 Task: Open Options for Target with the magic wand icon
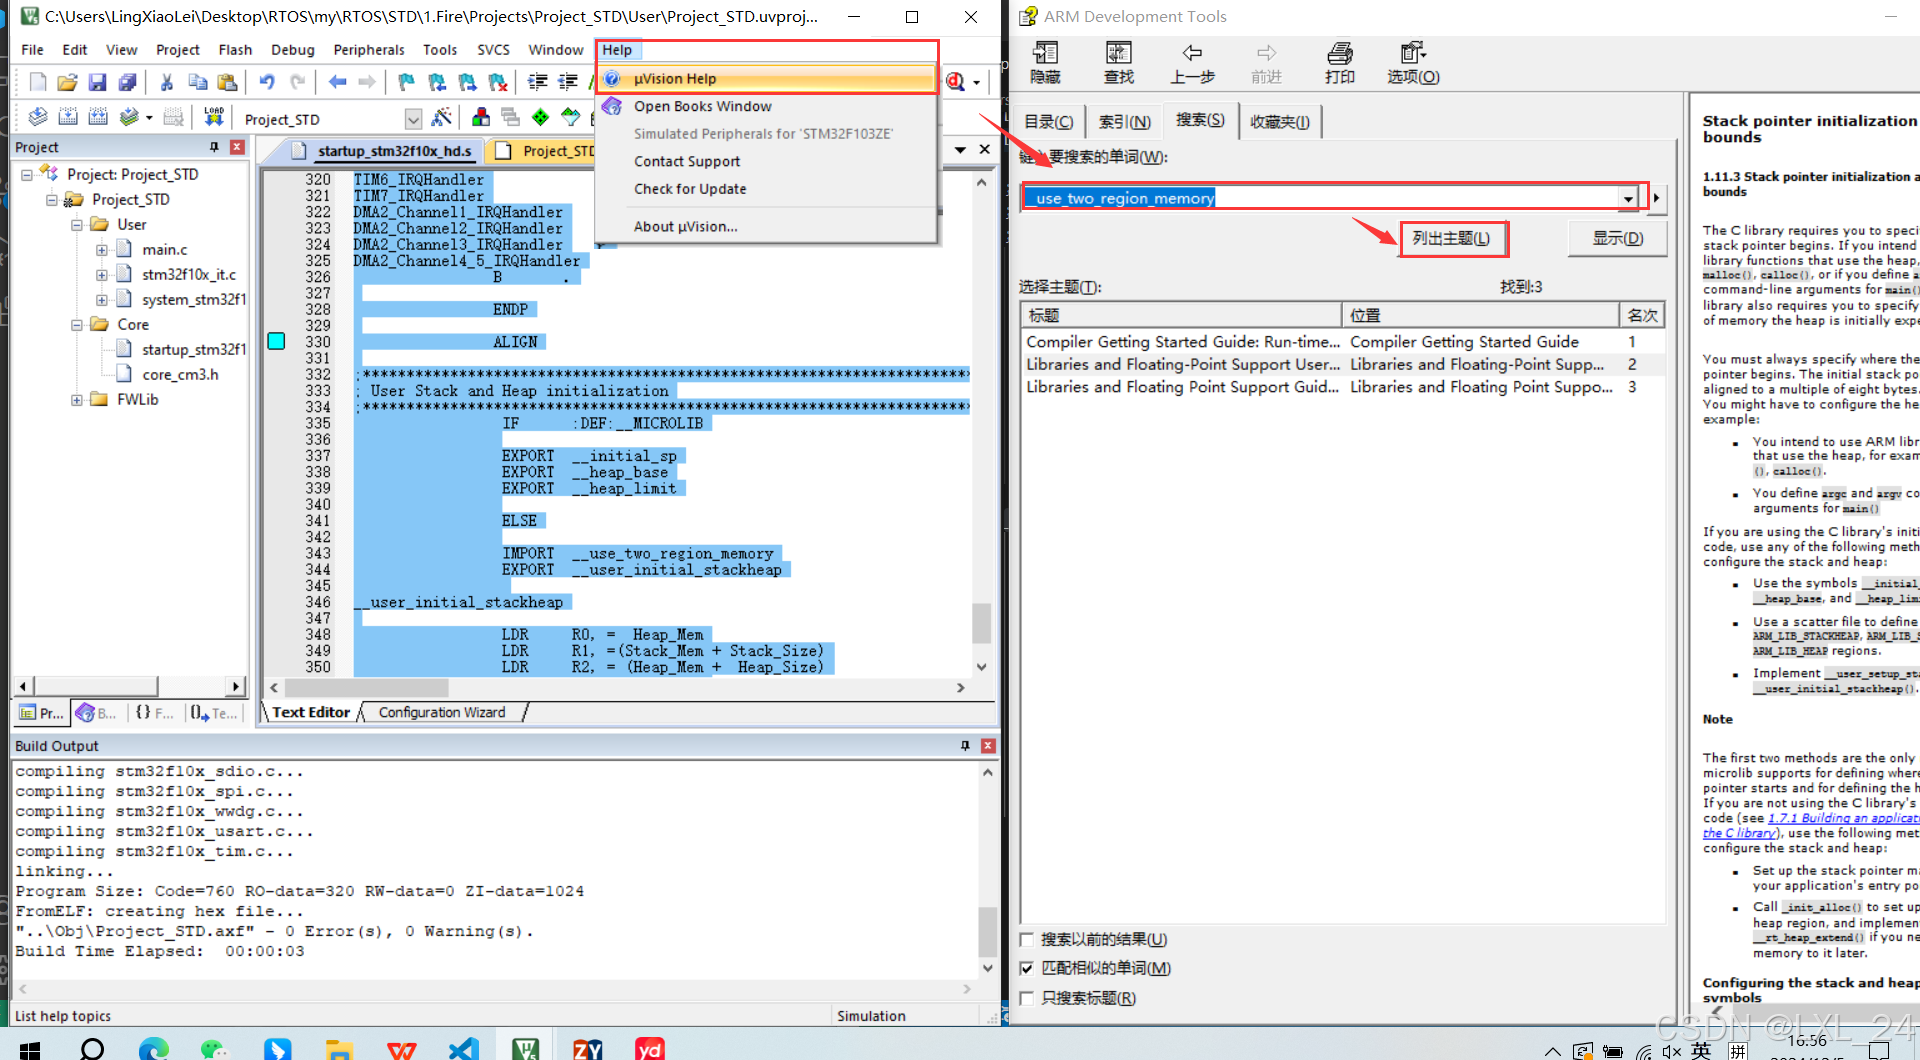[x=441, y=118]
